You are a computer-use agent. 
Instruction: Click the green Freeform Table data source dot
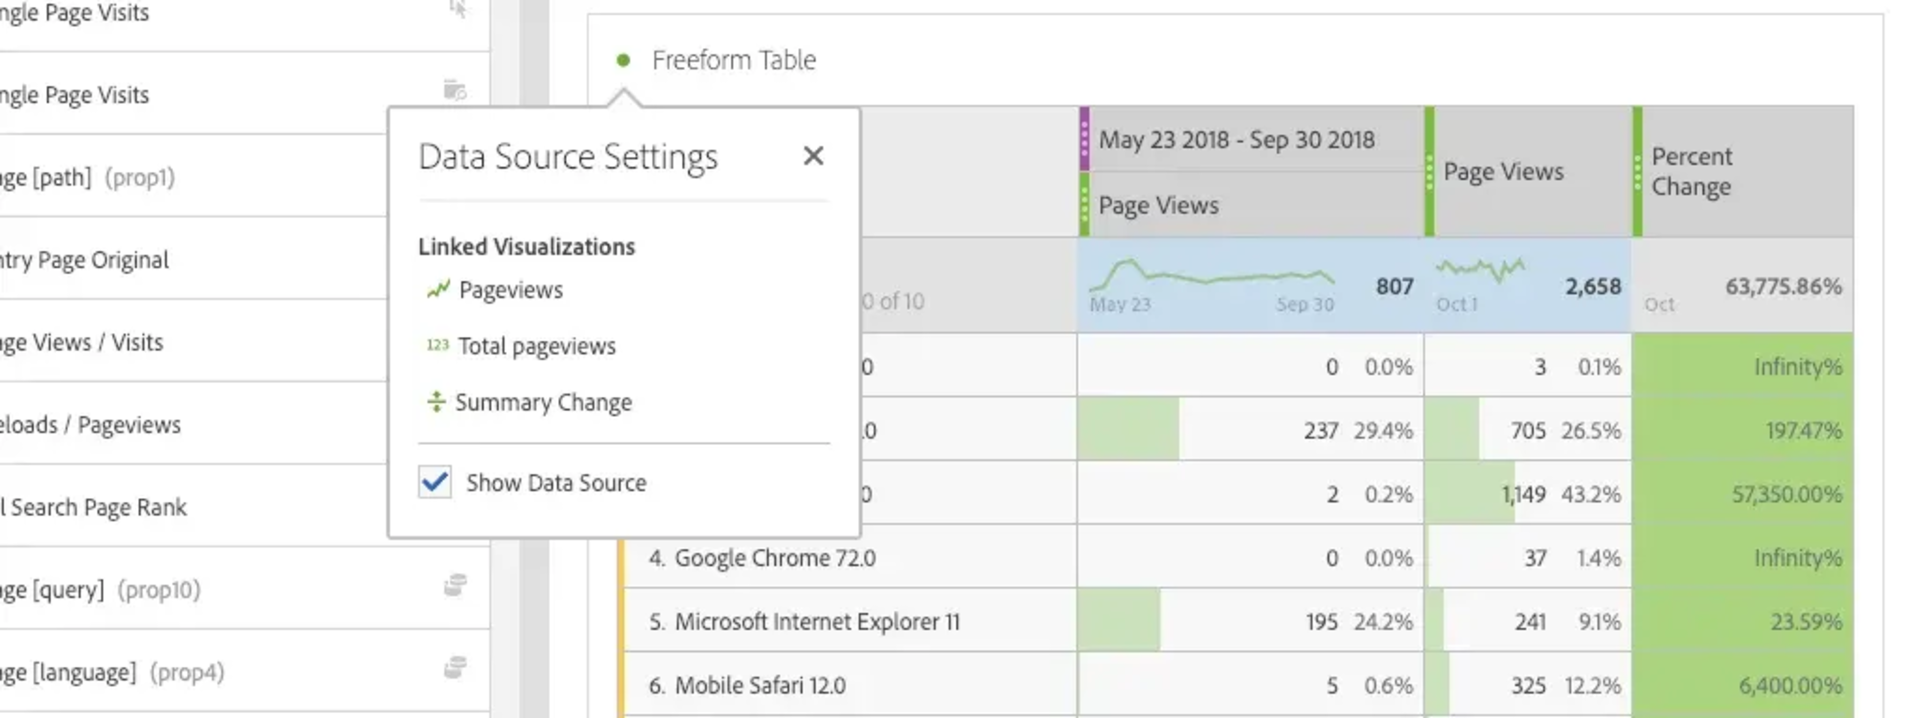(x=623, y=60)
